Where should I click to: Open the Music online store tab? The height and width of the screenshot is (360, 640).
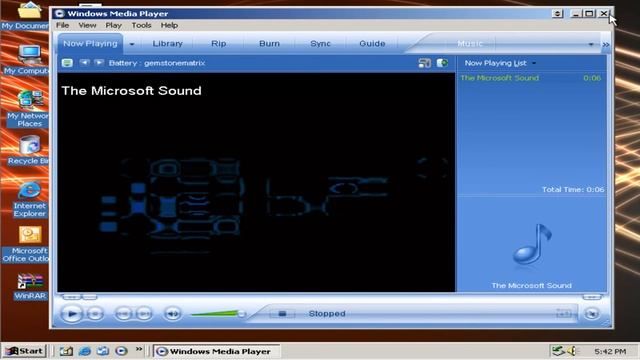tap(470, 43)
